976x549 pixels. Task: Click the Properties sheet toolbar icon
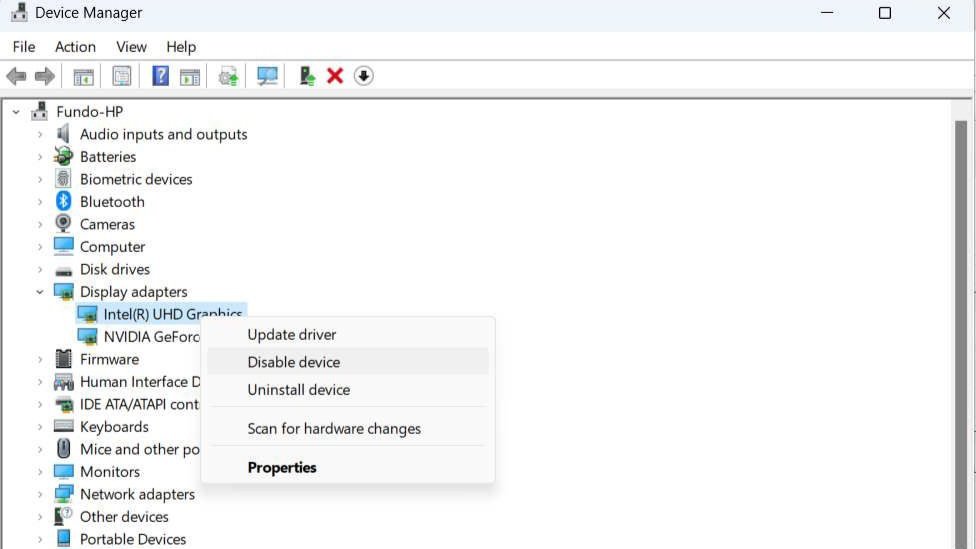(x=122, y=76)
